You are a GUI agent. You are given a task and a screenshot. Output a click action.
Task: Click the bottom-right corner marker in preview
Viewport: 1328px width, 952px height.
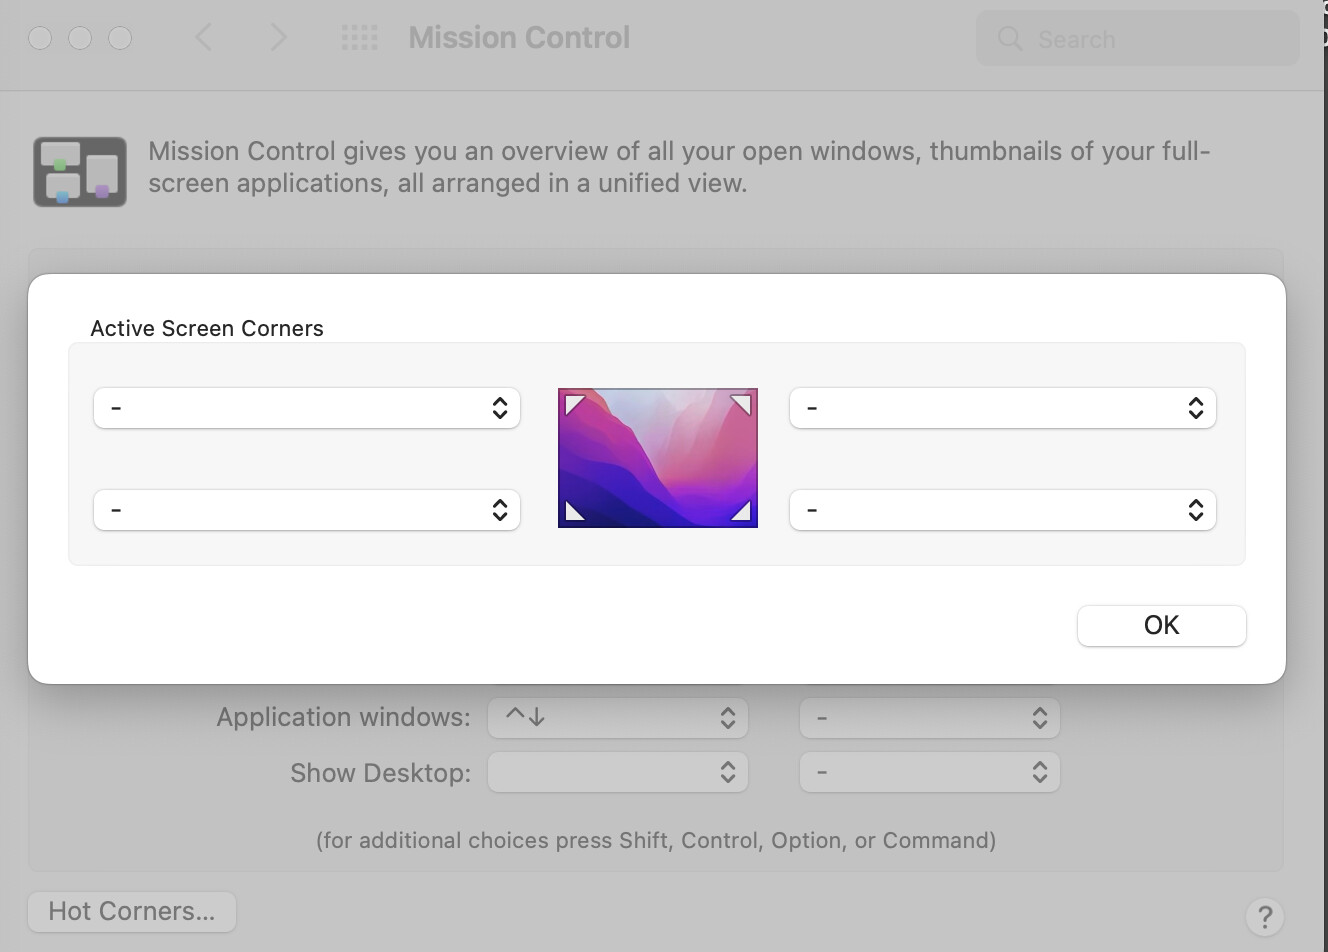(741, 512)
